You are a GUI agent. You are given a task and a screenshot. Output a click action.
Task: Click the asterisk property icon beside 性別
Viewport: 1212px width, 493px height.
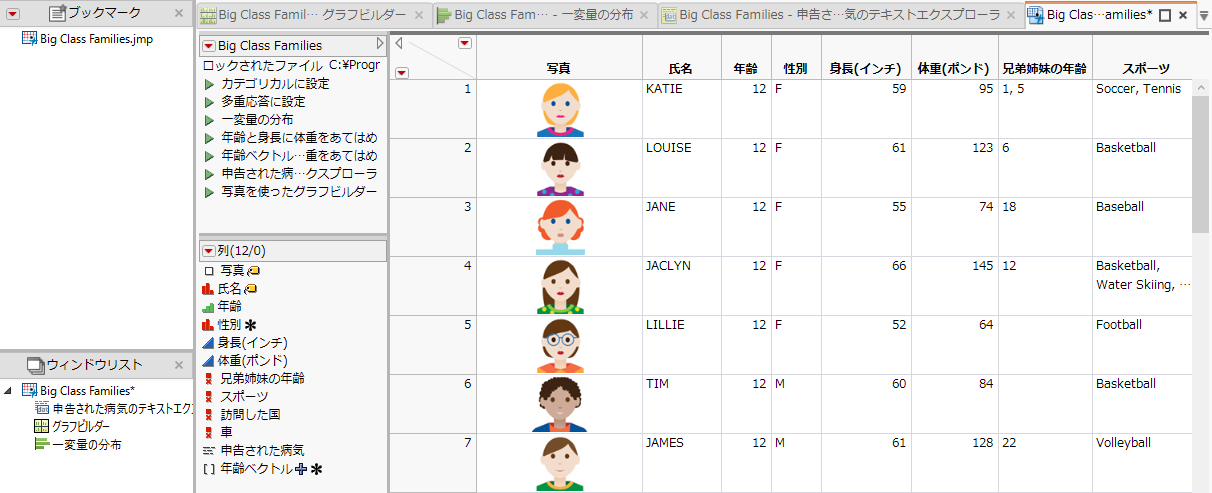pyautogui.click(x=250, y=325)
